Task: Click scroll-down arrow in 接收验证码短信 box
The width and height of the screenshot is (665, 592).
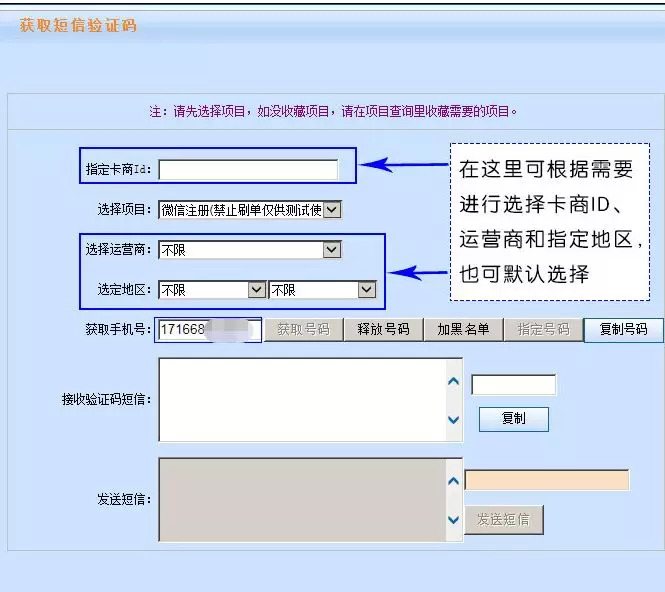Action: pyautogui.click(x=454, y=419)
